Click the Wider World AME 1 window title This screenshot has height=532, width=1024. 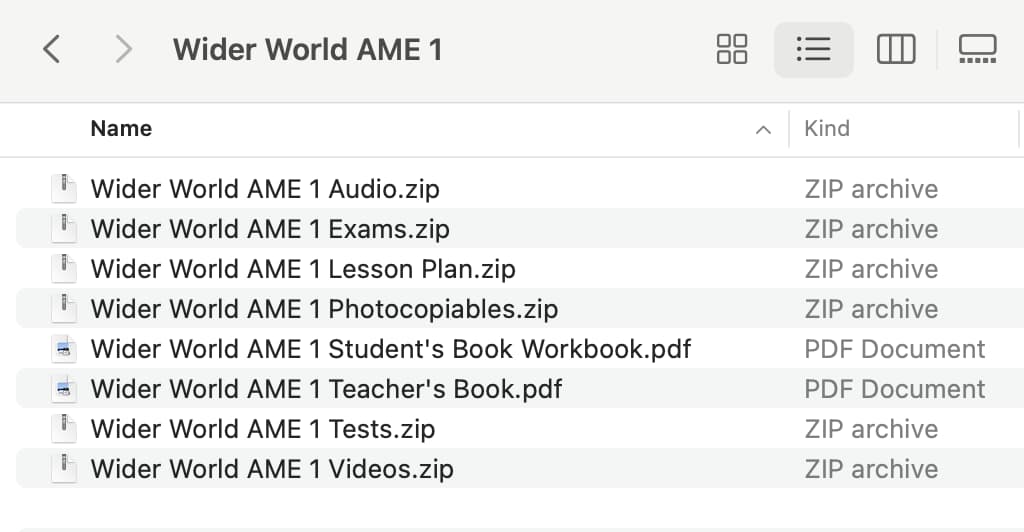(308, 50)
